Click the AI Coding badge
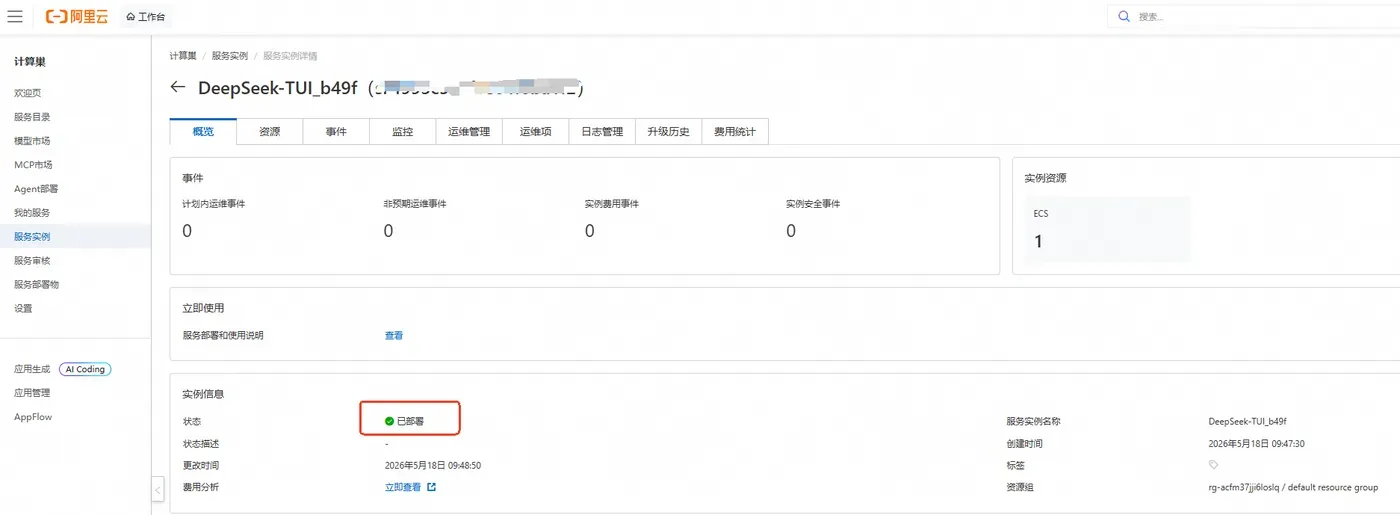Image resolution: width=1400 pixels, height=515 pixels. click(85, 369)
